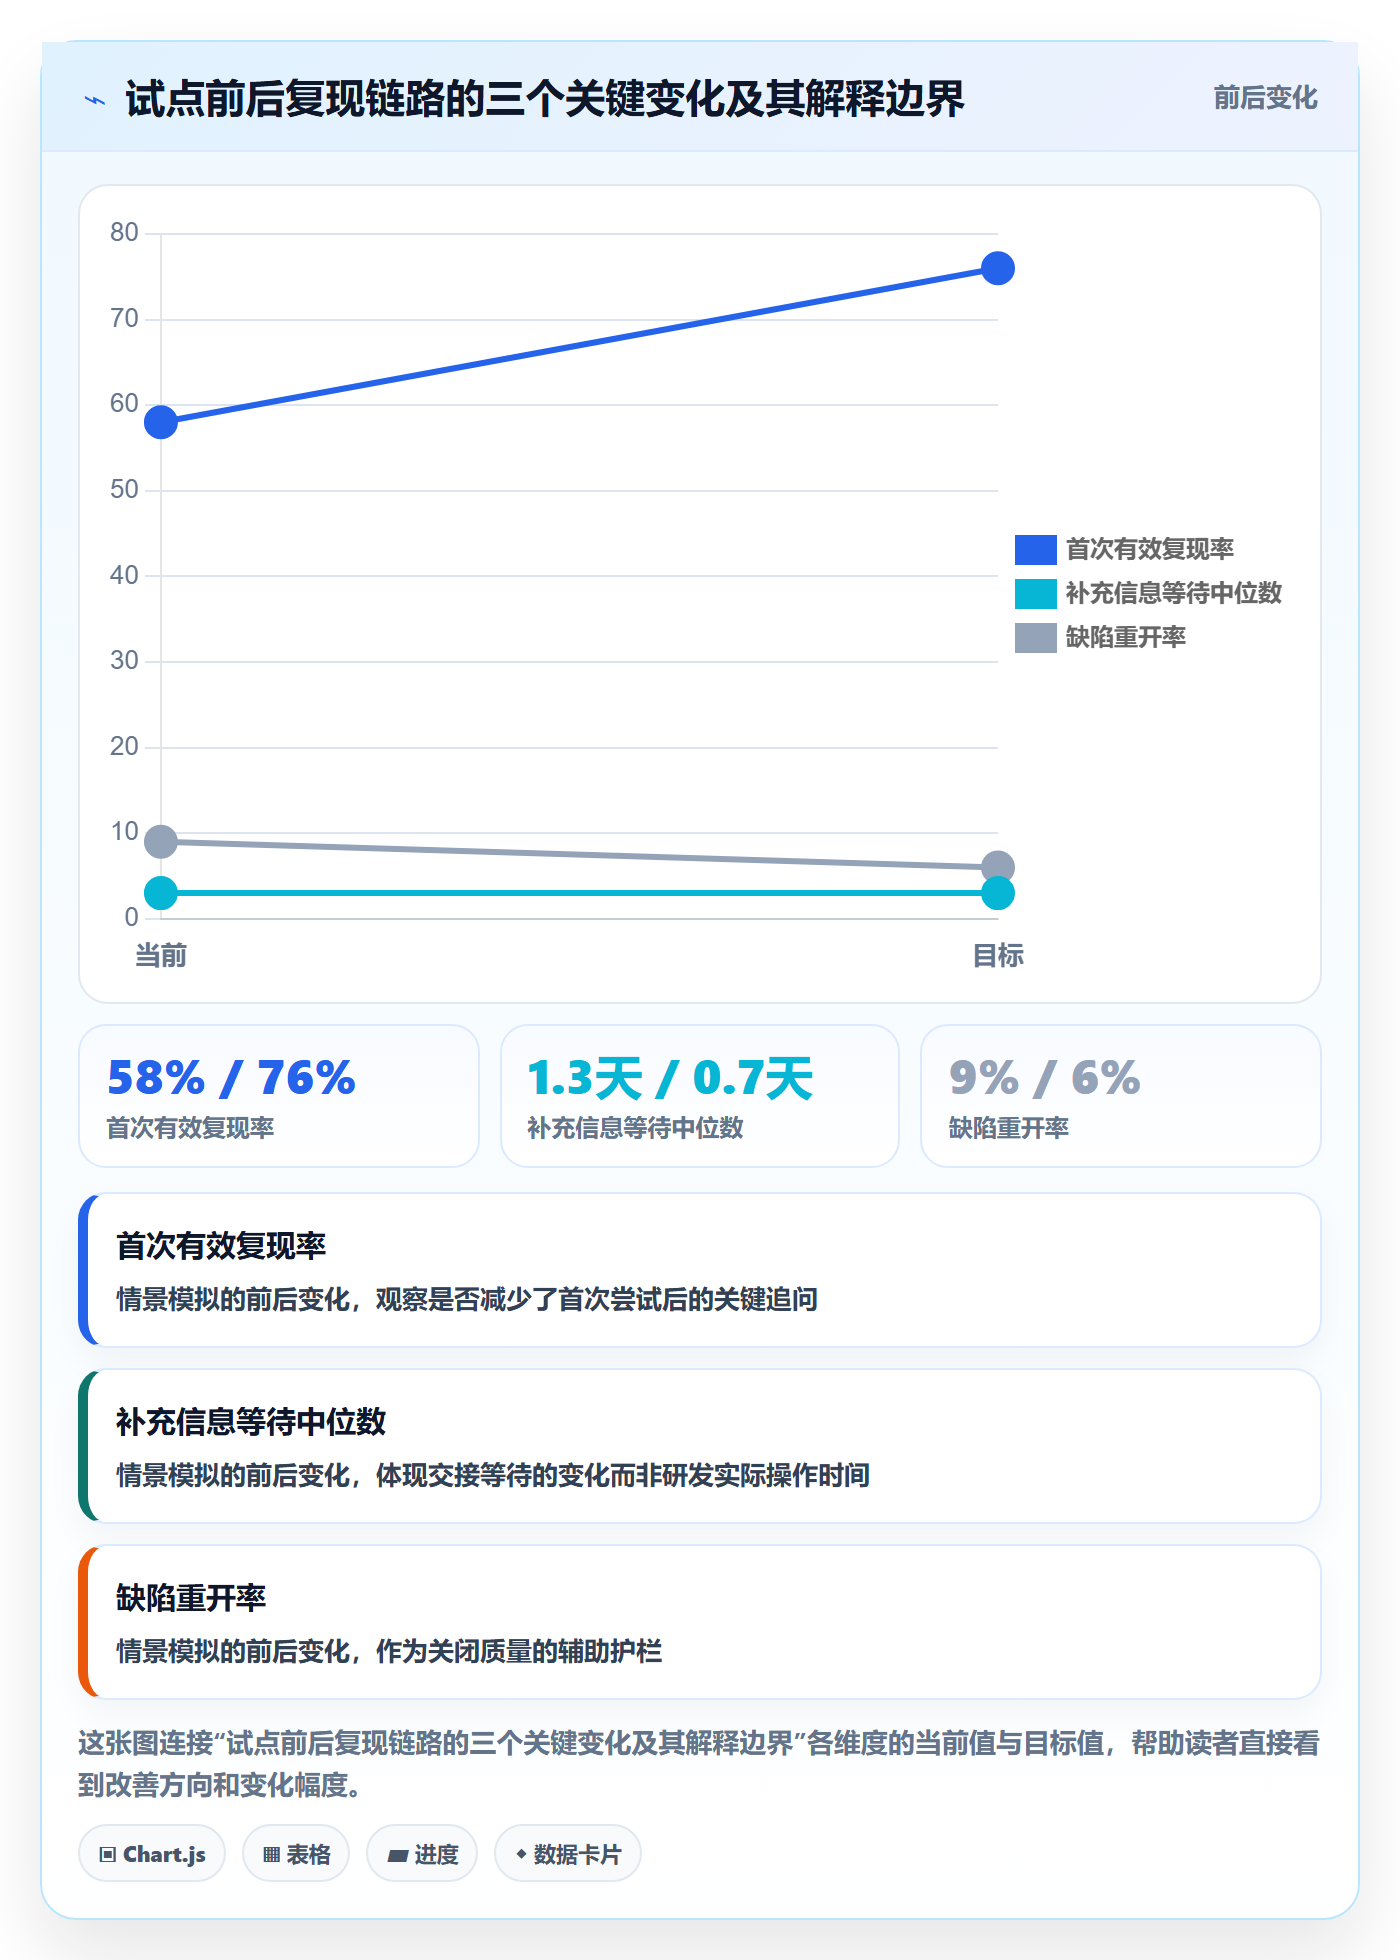This screenshot has width=1400, height=1960.
Task: Click the 缺陷重开率 label under 9% / 6%
Action: pyautogui.click(x=1009, y=1128)
